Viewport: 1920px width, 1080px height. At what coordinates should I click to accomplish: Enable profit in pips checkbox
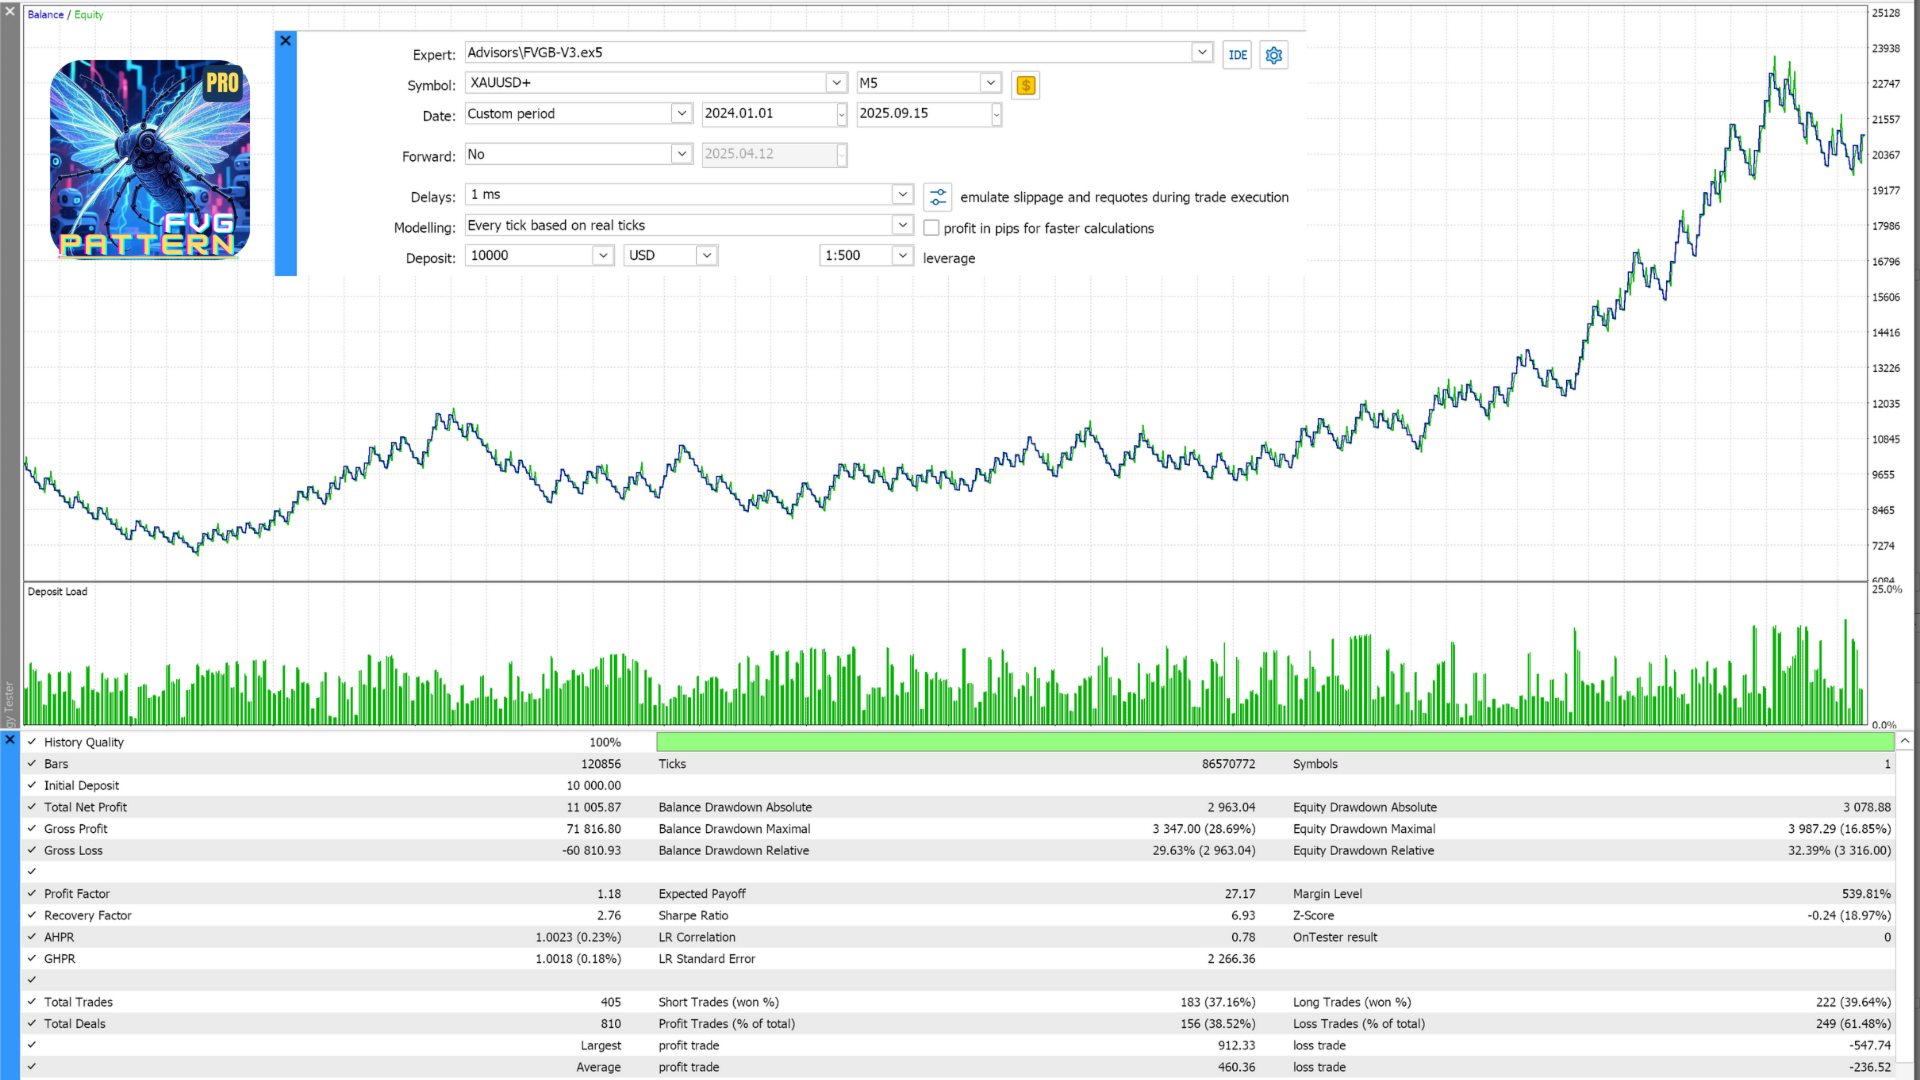click(x=931, y=228)
